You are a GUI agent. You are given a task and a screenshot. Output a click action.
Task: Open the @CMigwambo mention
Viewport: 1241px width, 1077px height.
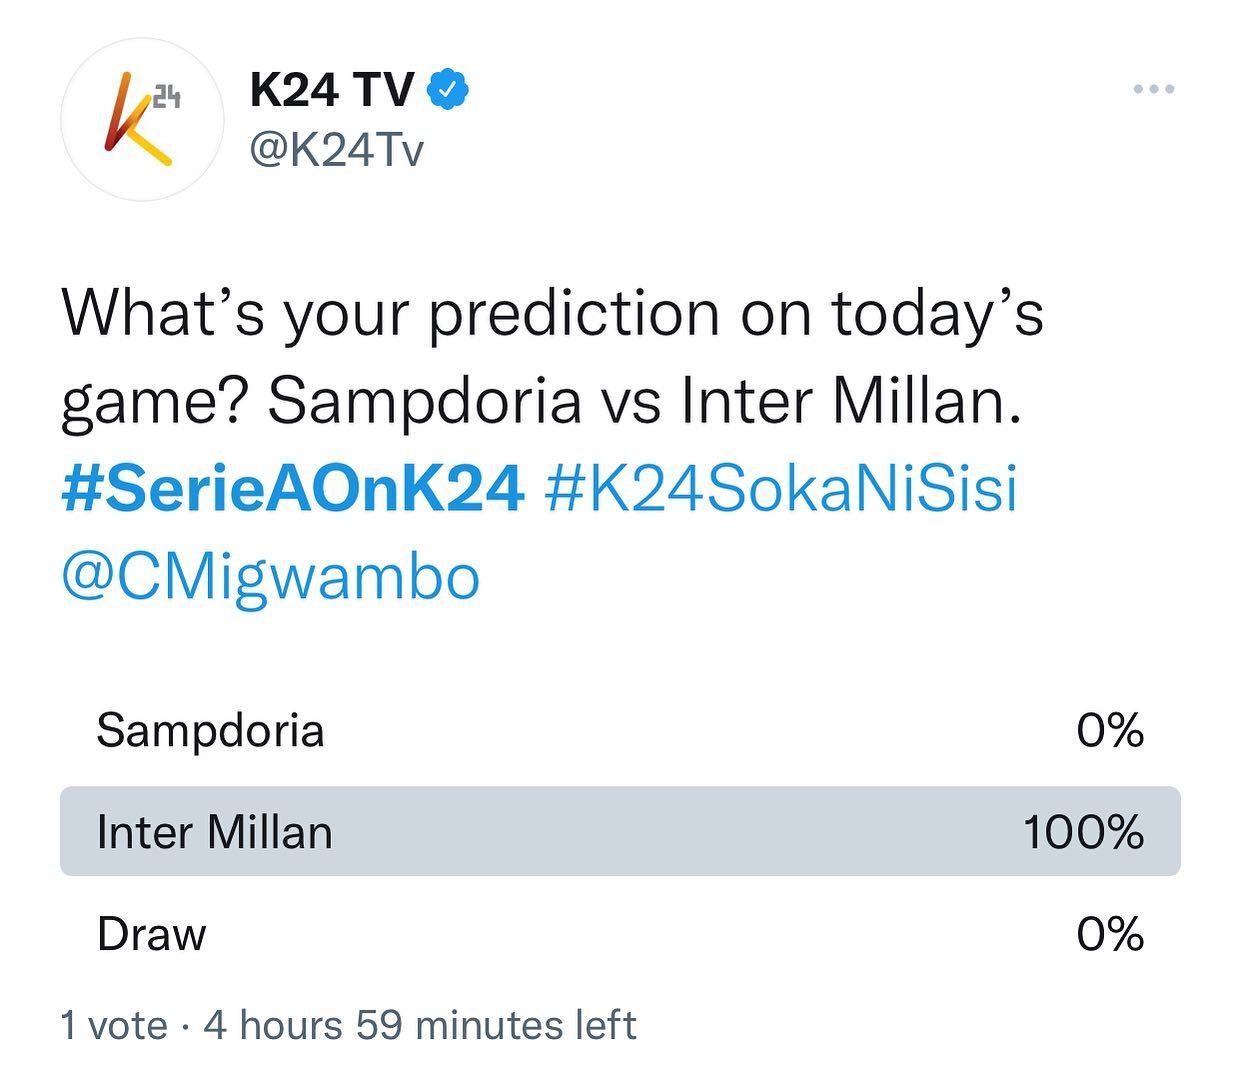271,578
